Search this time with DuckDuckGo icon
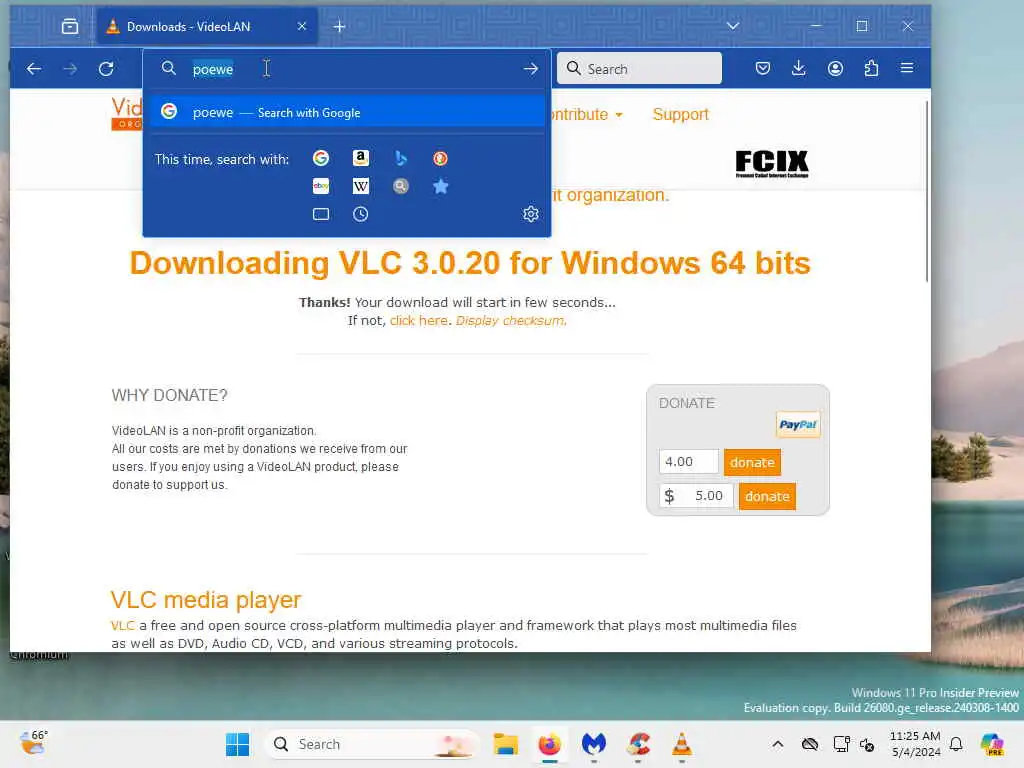The height and width of the screenshot is (768, 1024). tap(440, 158)
